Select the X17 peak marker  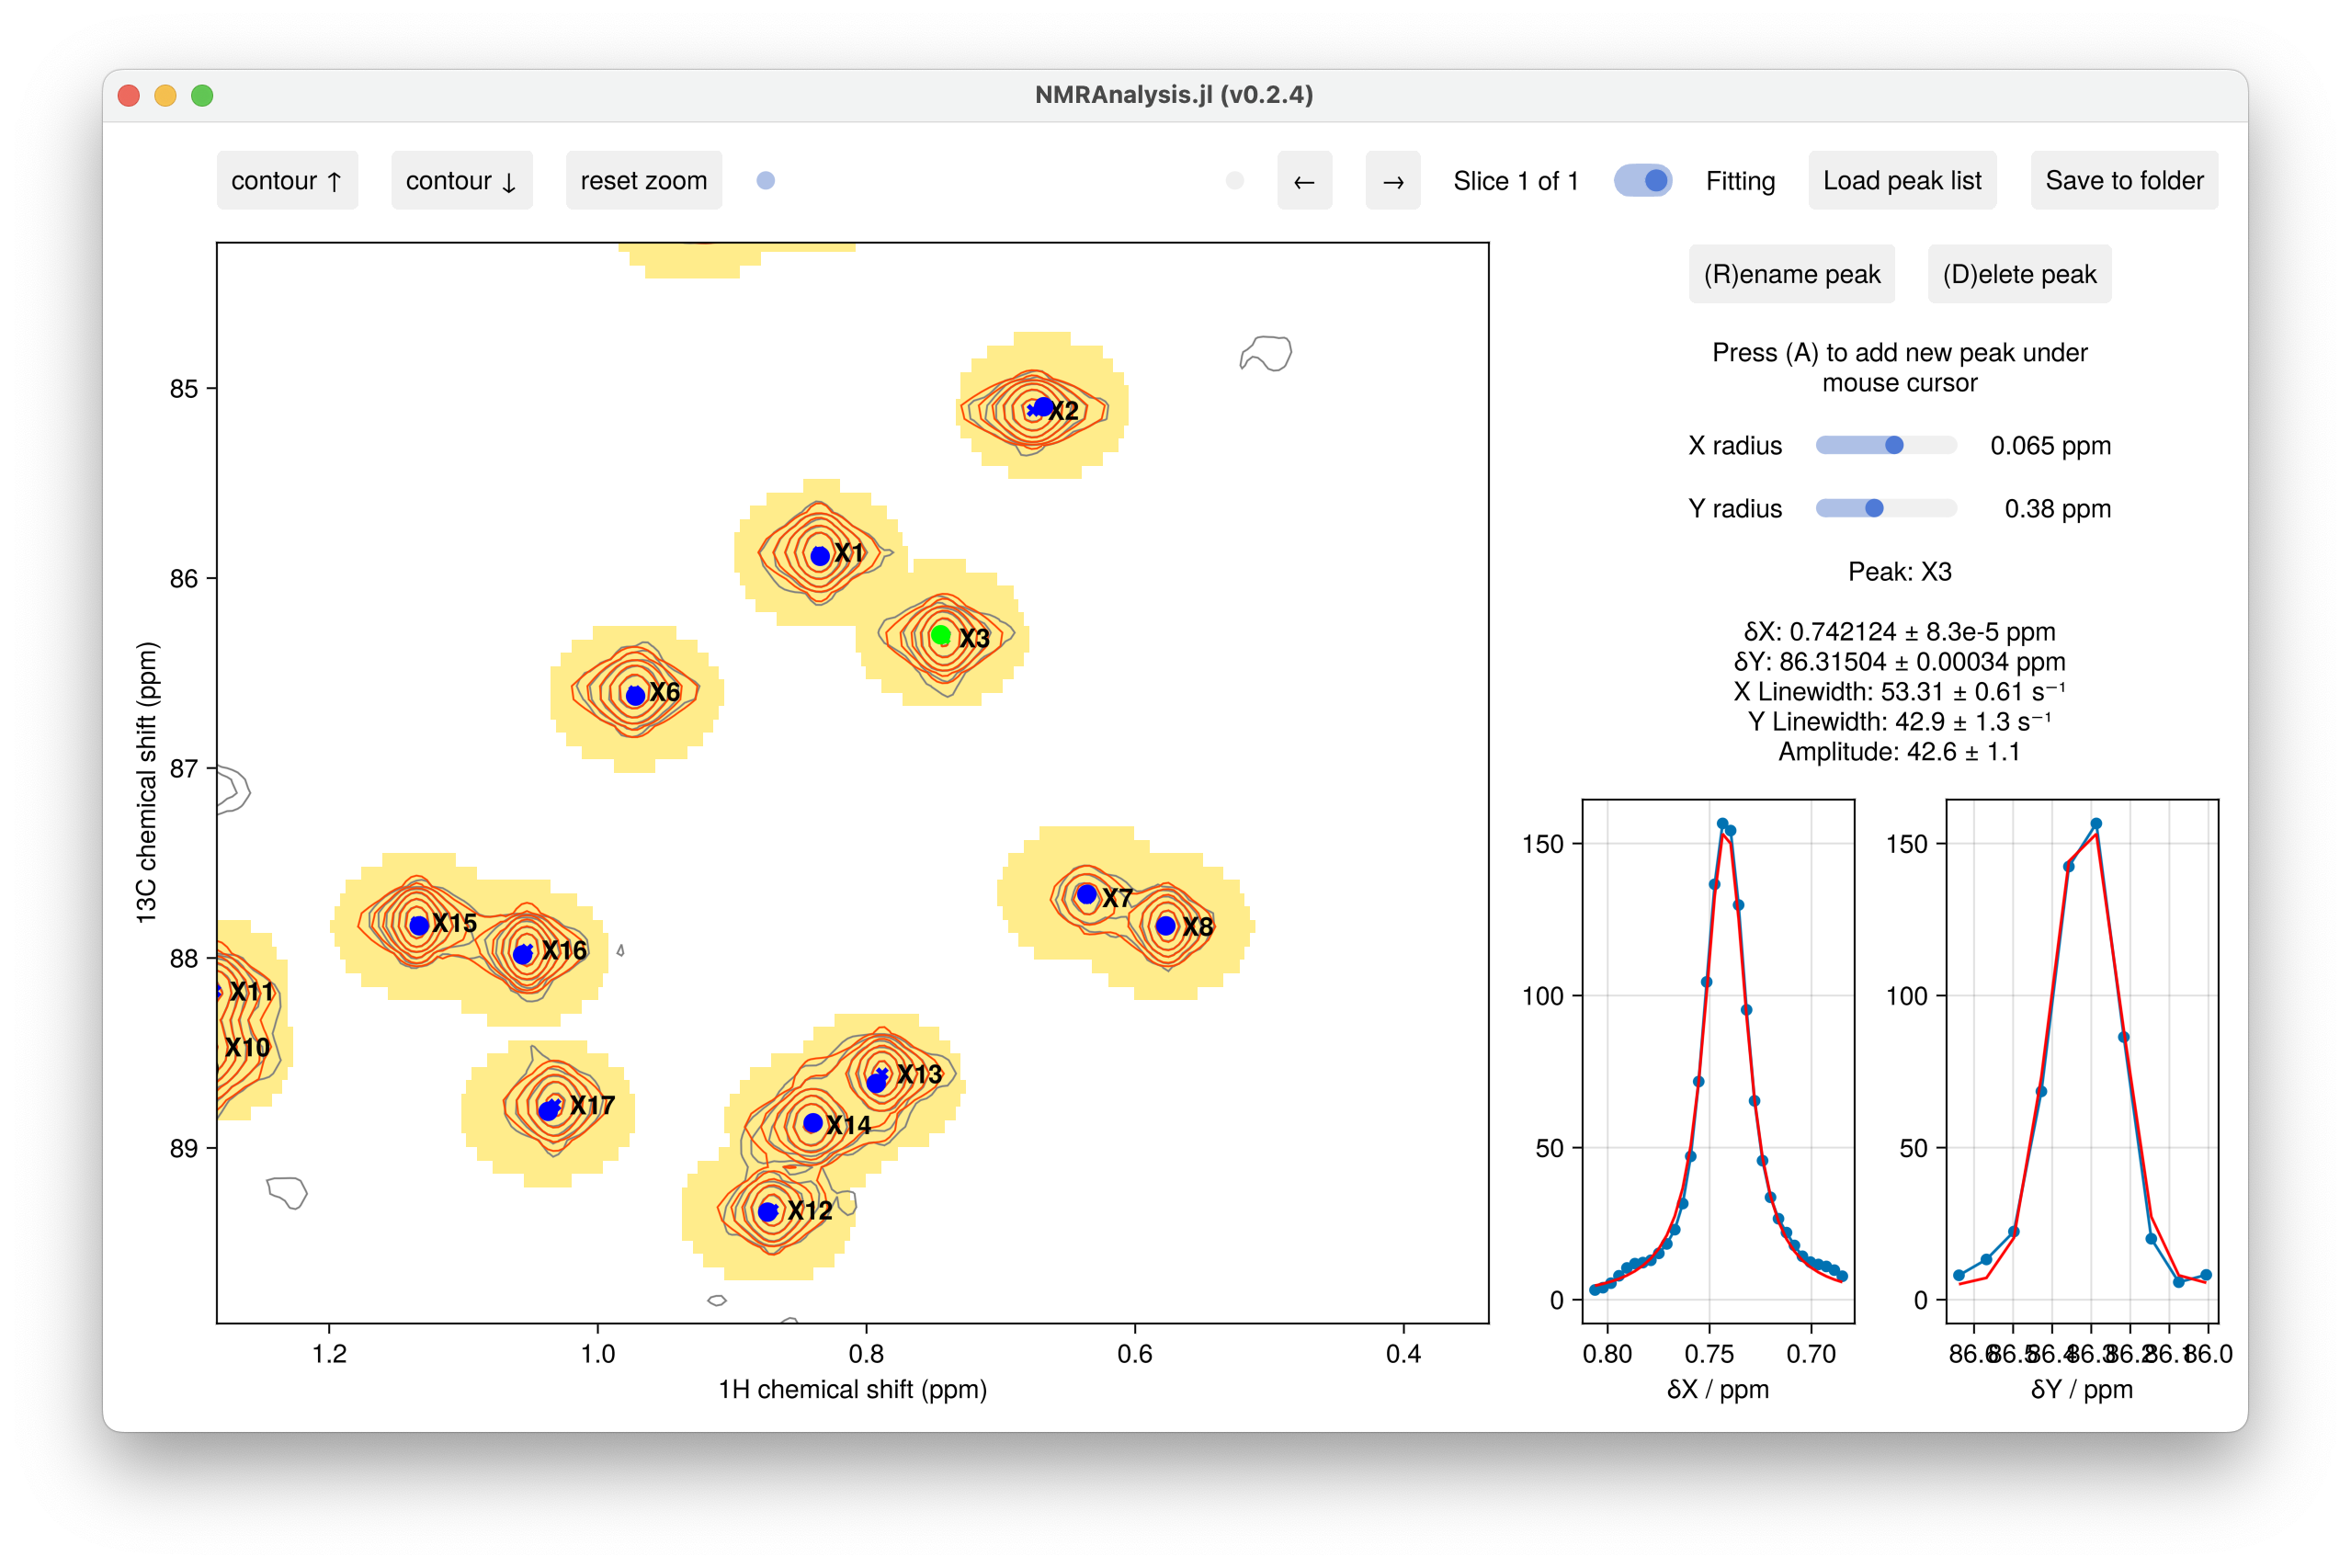[553, 1107]
